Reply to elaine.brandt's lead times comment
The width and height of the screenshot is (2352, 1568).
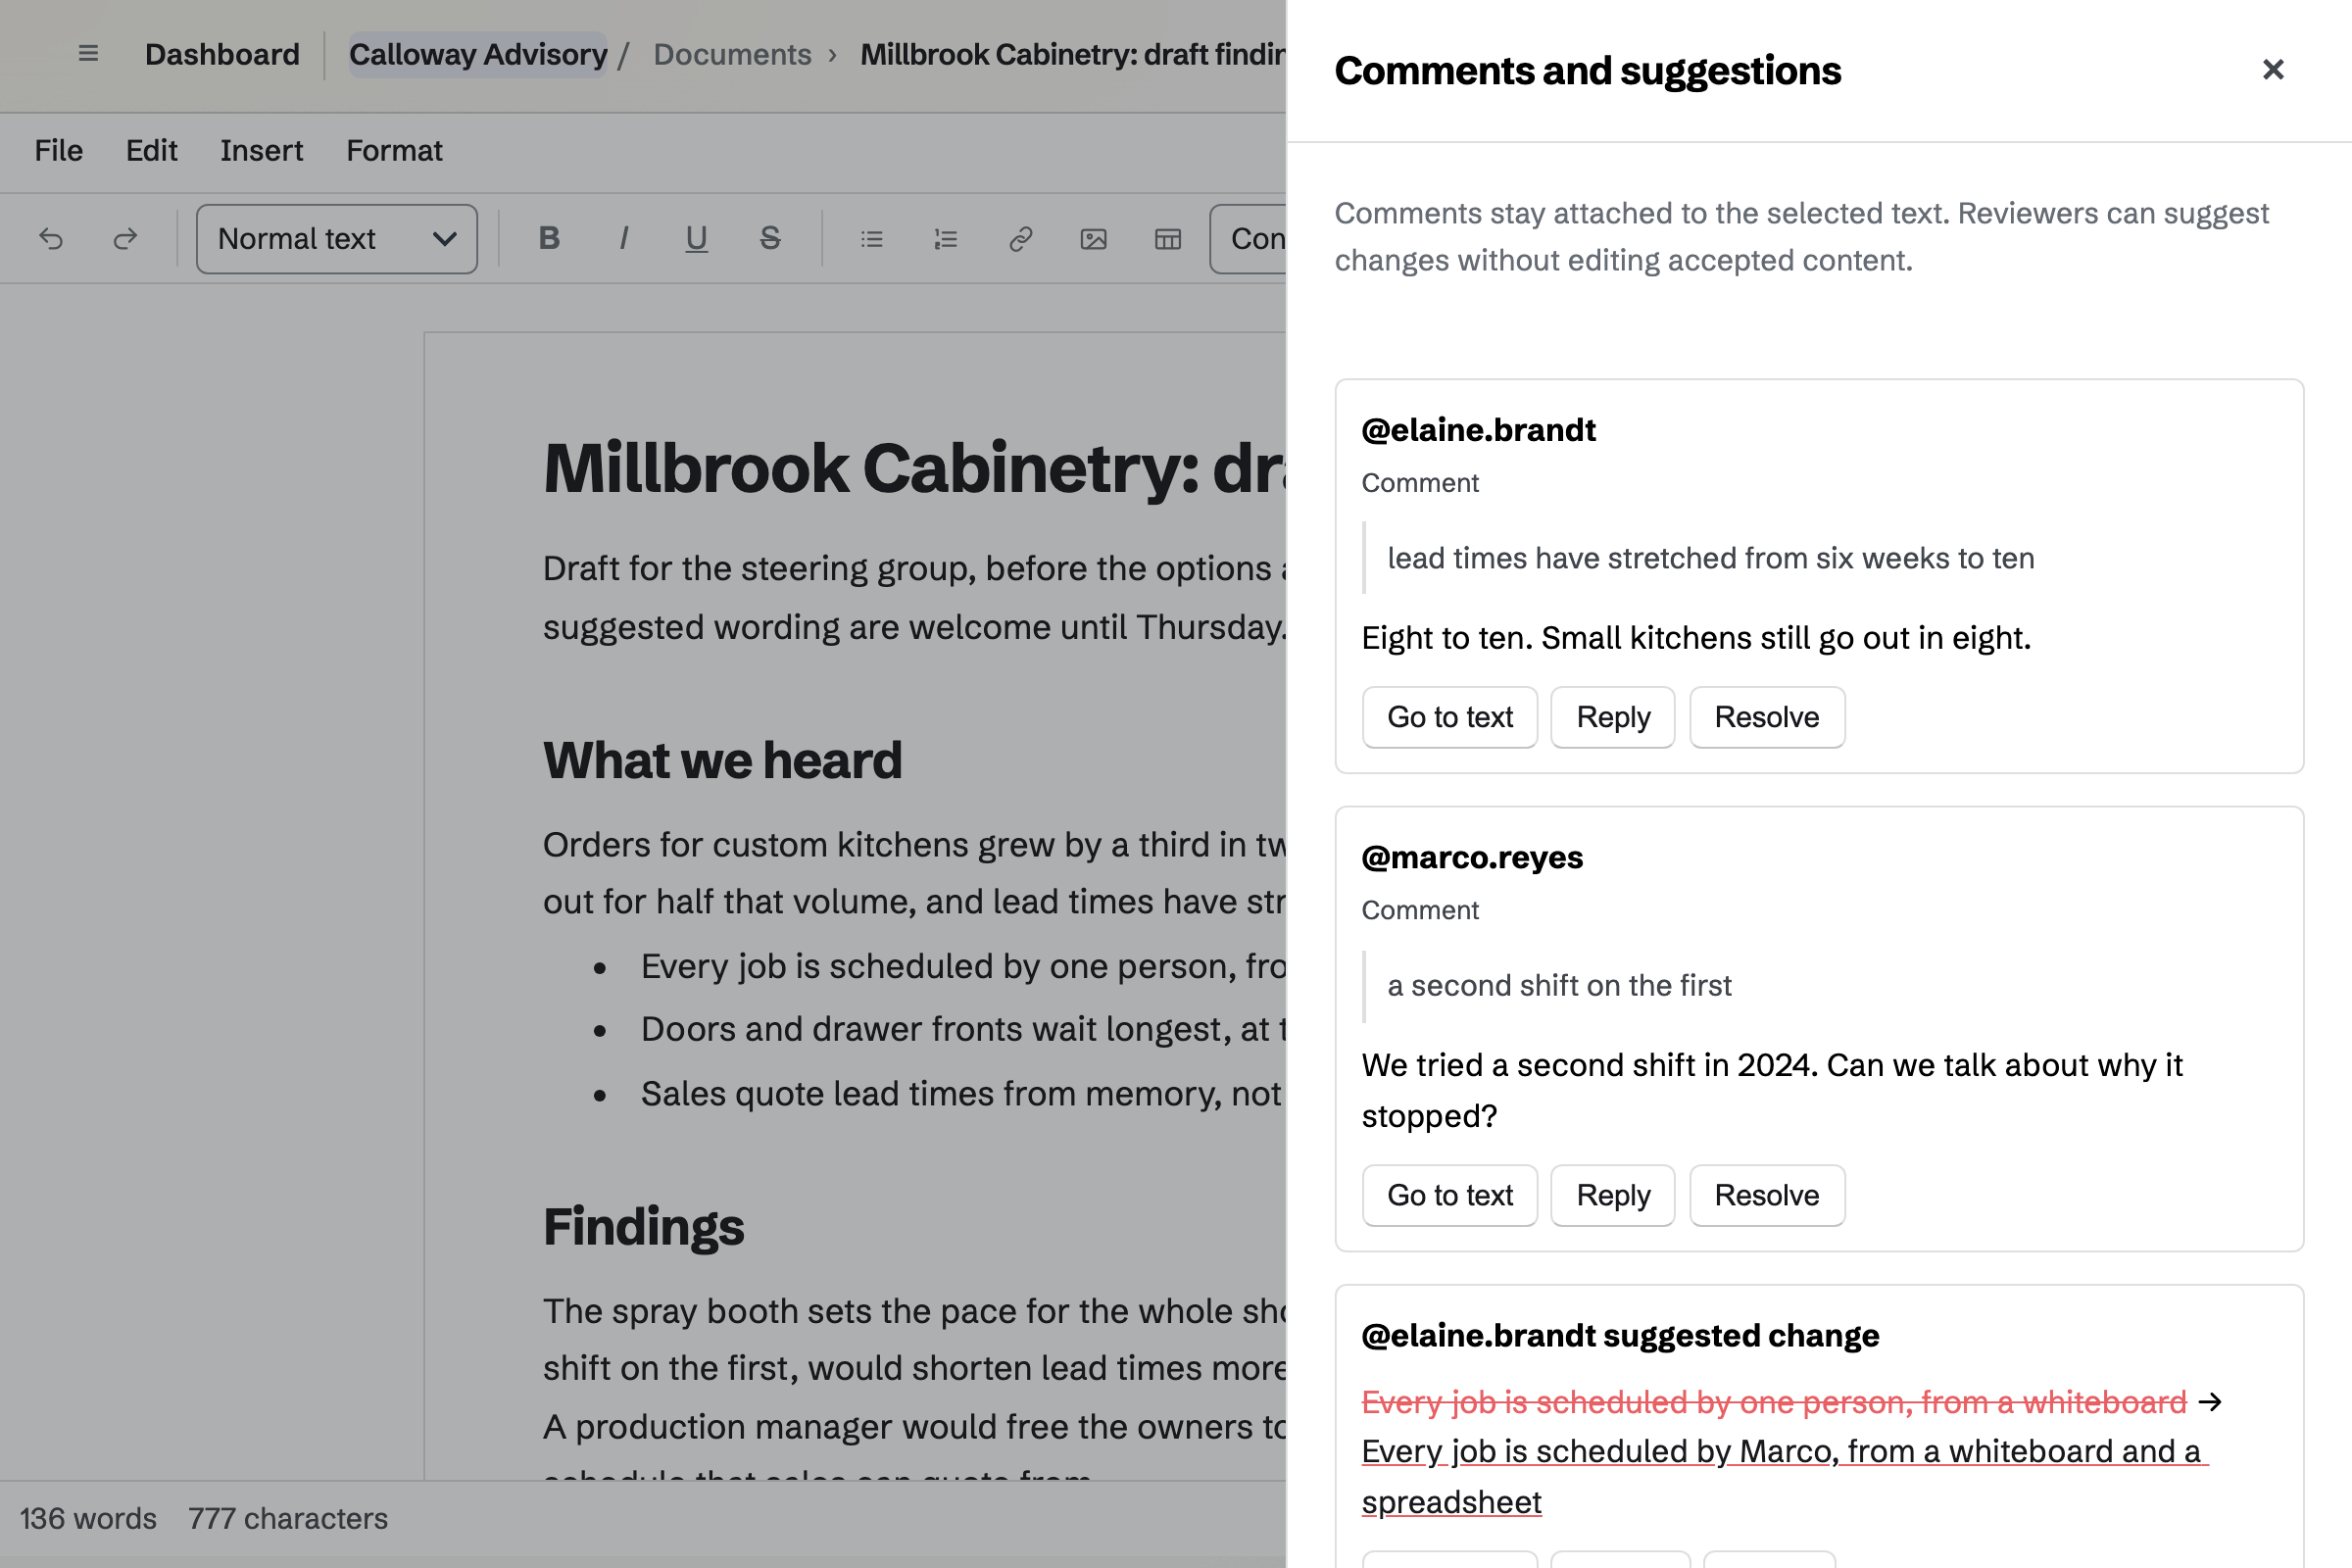tap(1613, 717)
